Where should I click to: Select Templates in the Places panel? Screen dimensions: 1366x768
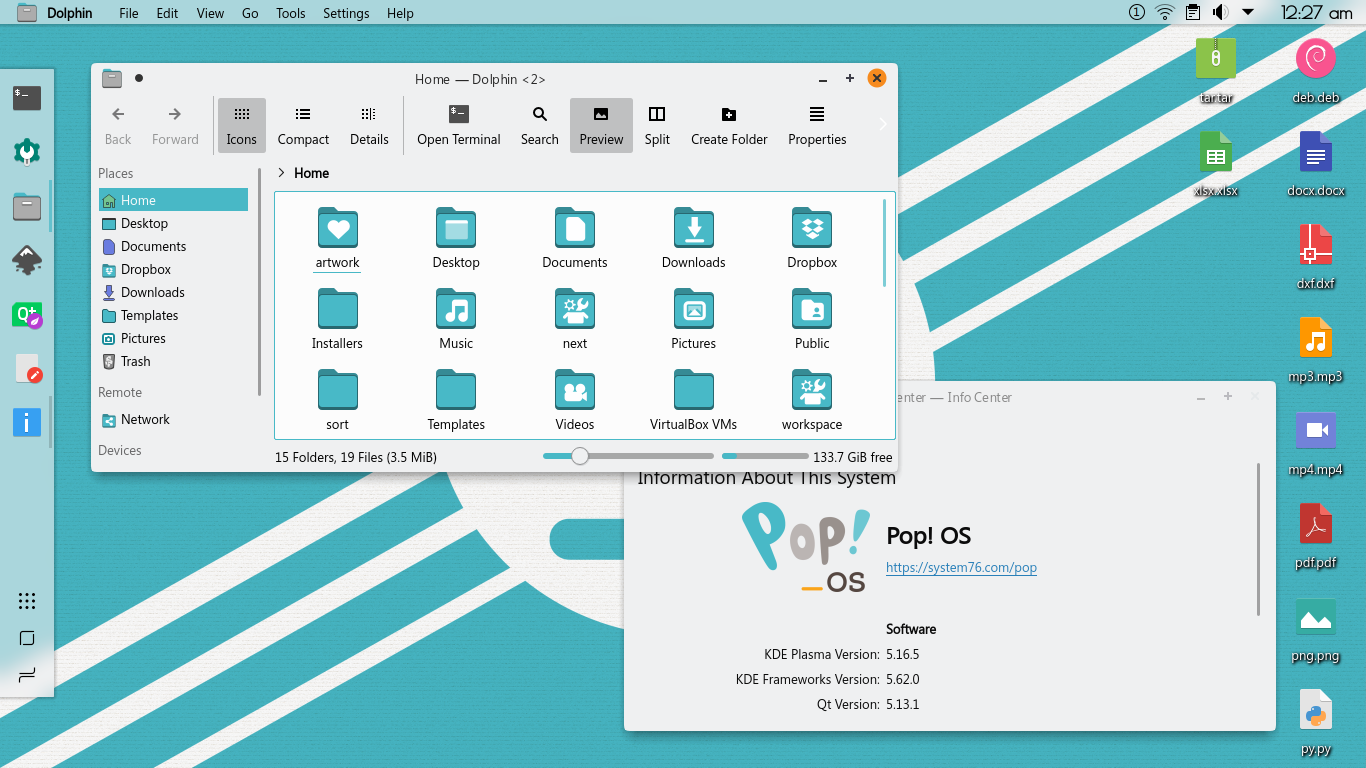coord(173,315)
